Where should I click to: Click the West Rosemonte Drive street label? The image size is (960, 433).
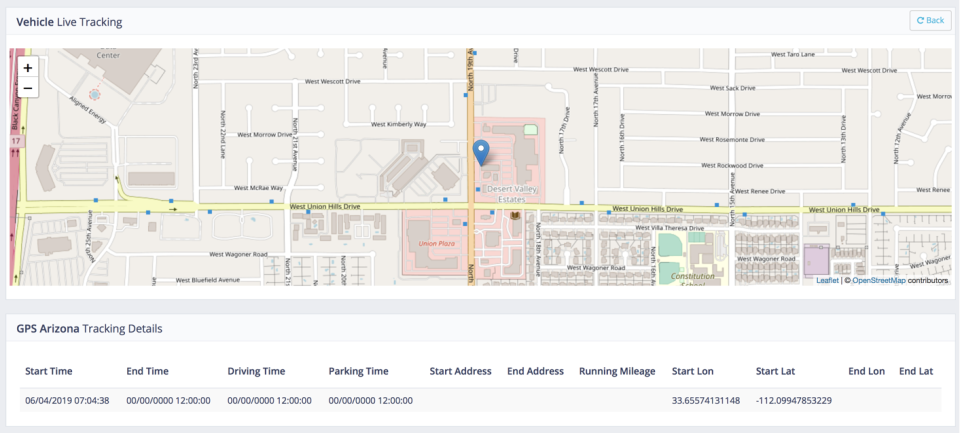732,140
